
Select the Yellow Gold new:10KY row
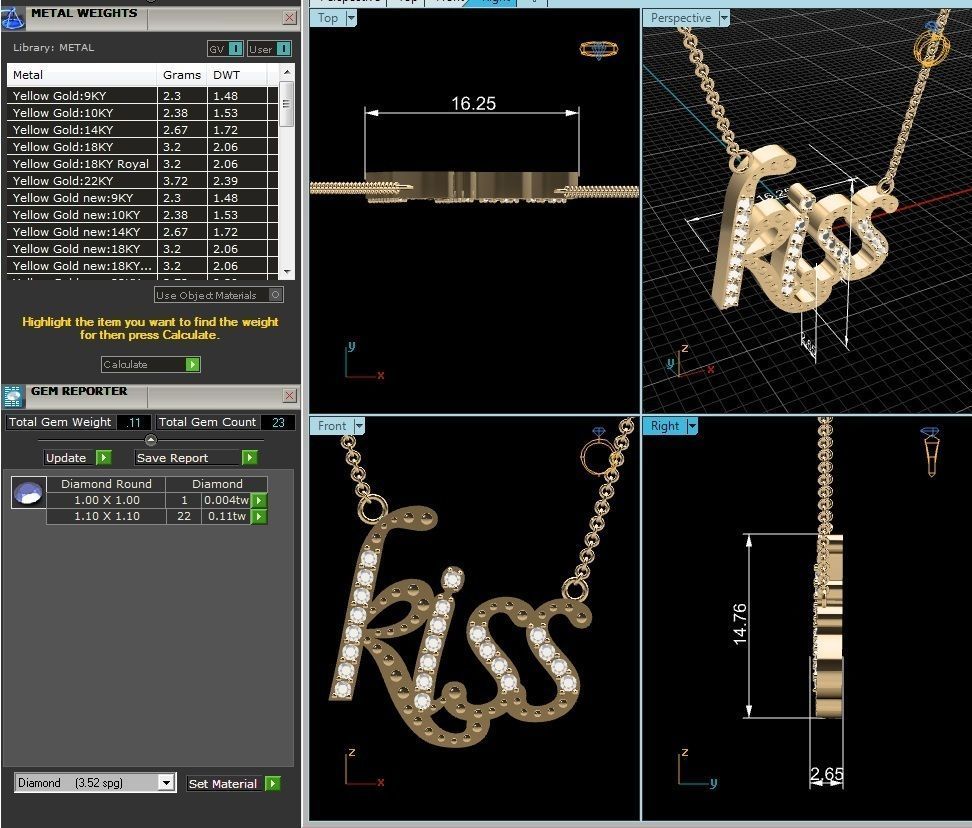(143, 215)
